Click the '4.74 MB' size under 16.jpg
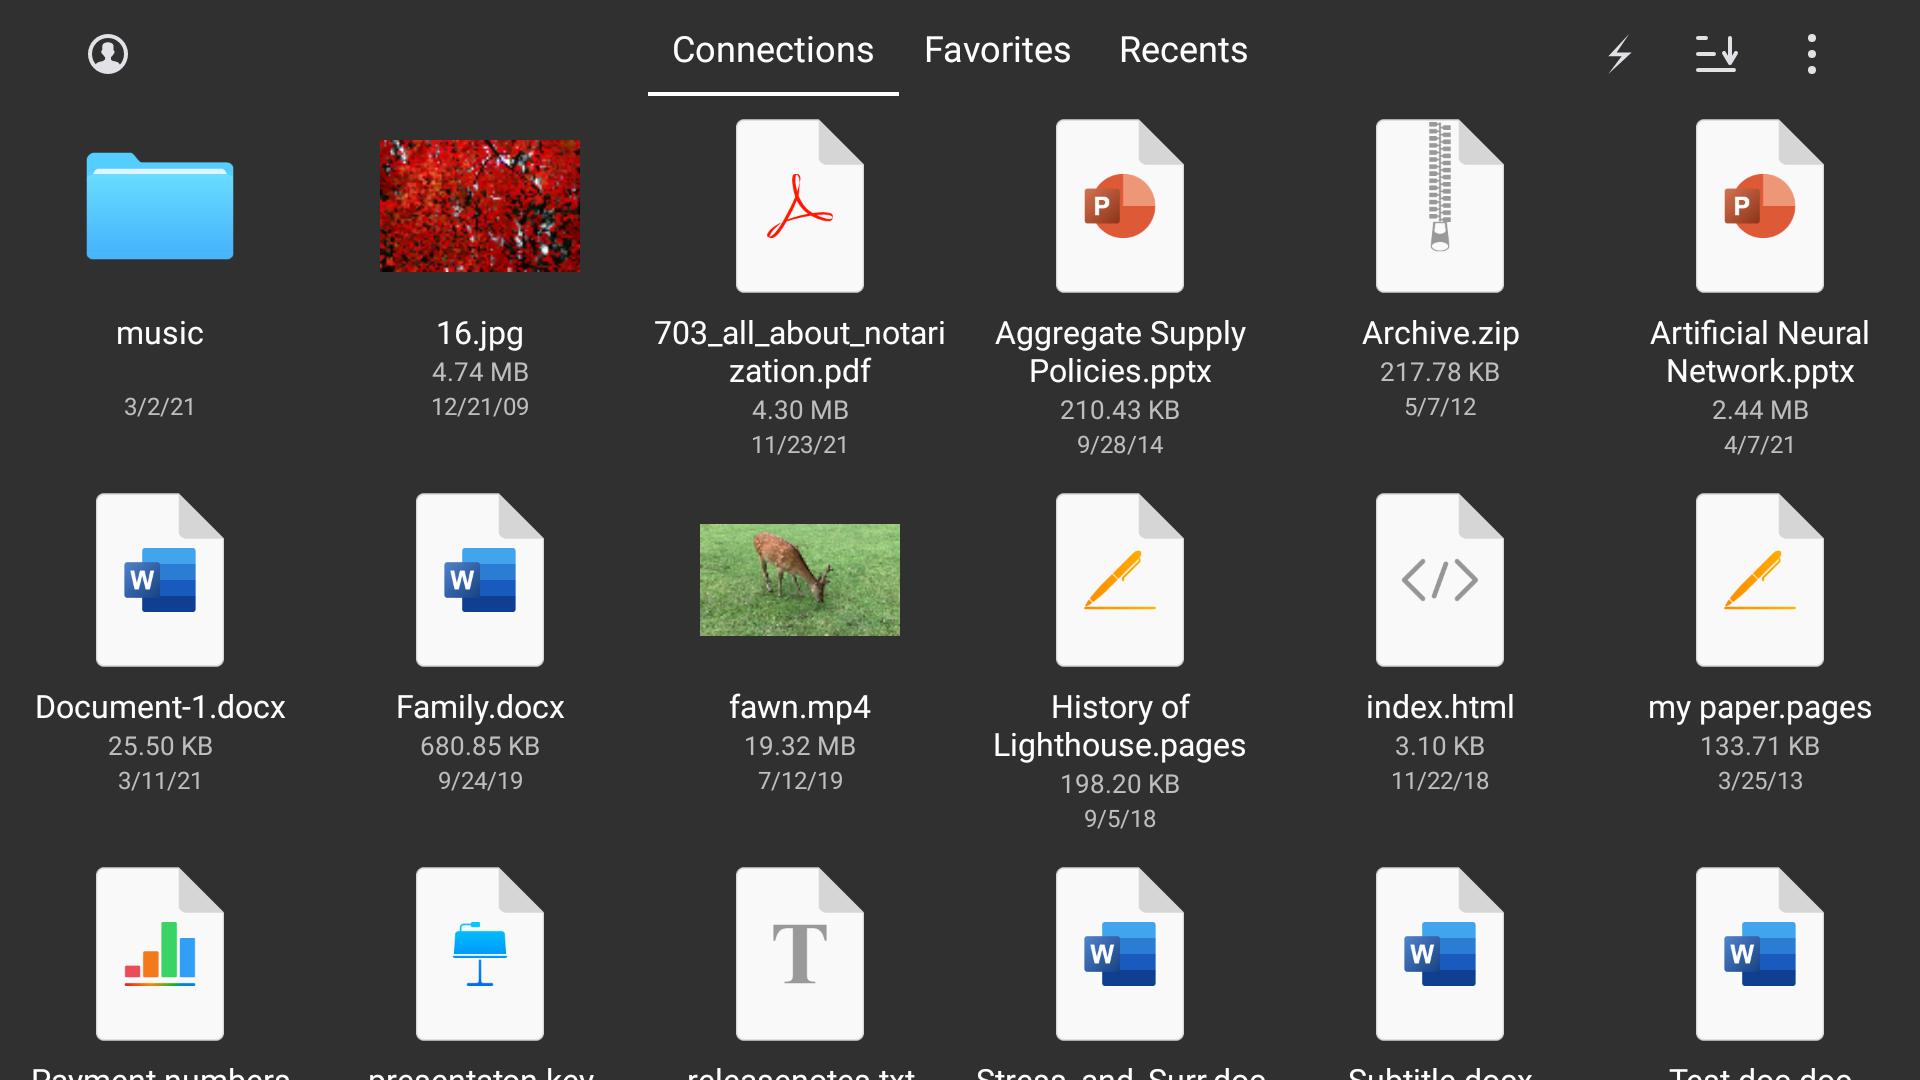The height and width of the screenshot is (1080, 1920). pos(480,372)
